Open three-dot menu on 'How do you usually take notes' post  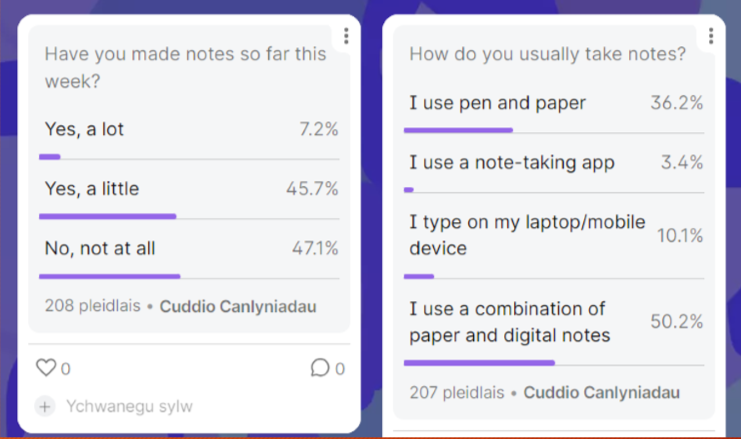[x=711, y=37]
